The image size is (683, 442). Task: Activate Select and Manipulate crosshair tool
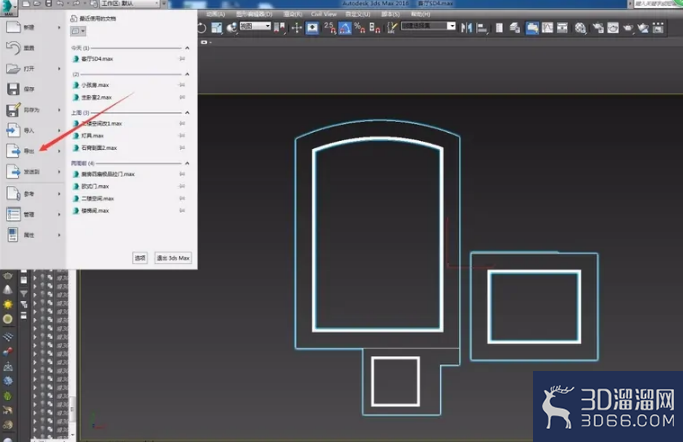pyautogui.click(x=297, y=28)
